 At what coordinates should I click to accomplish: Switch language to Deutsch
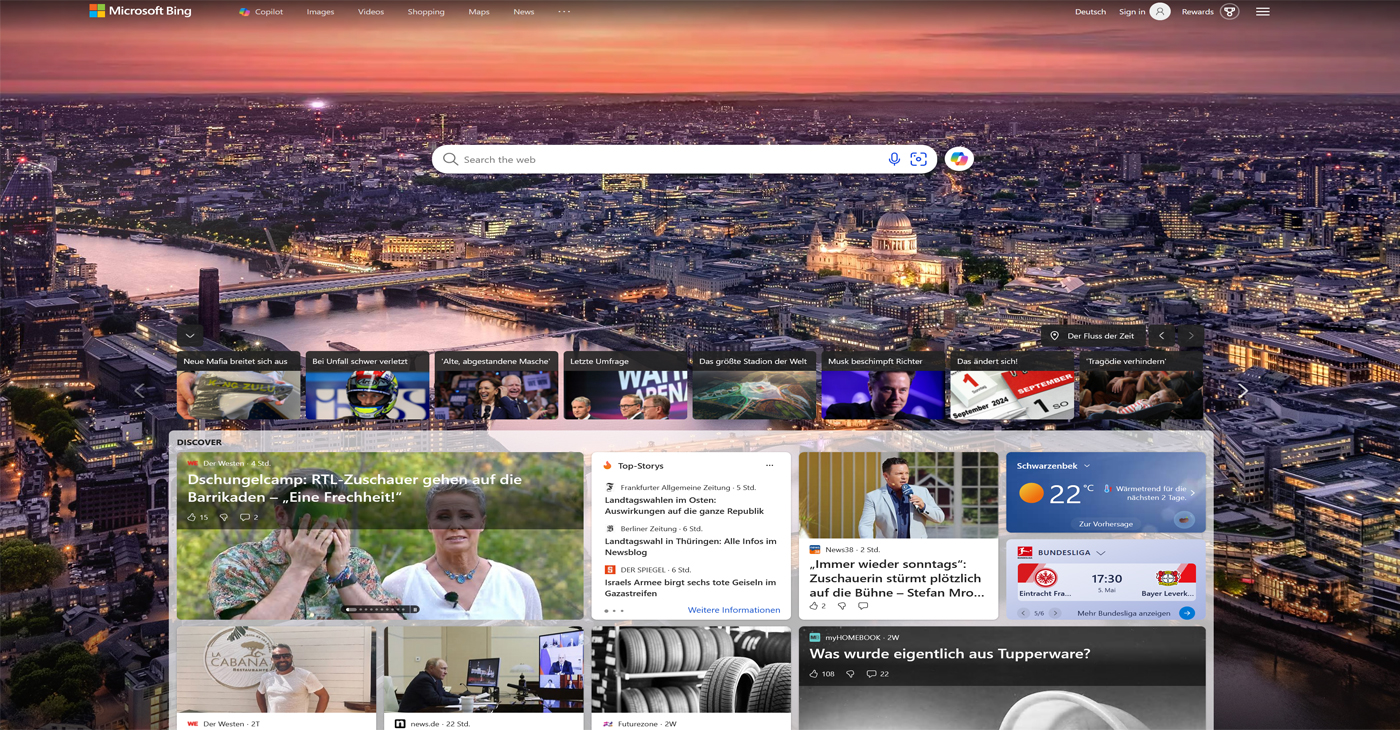(x=1090, y=12)
